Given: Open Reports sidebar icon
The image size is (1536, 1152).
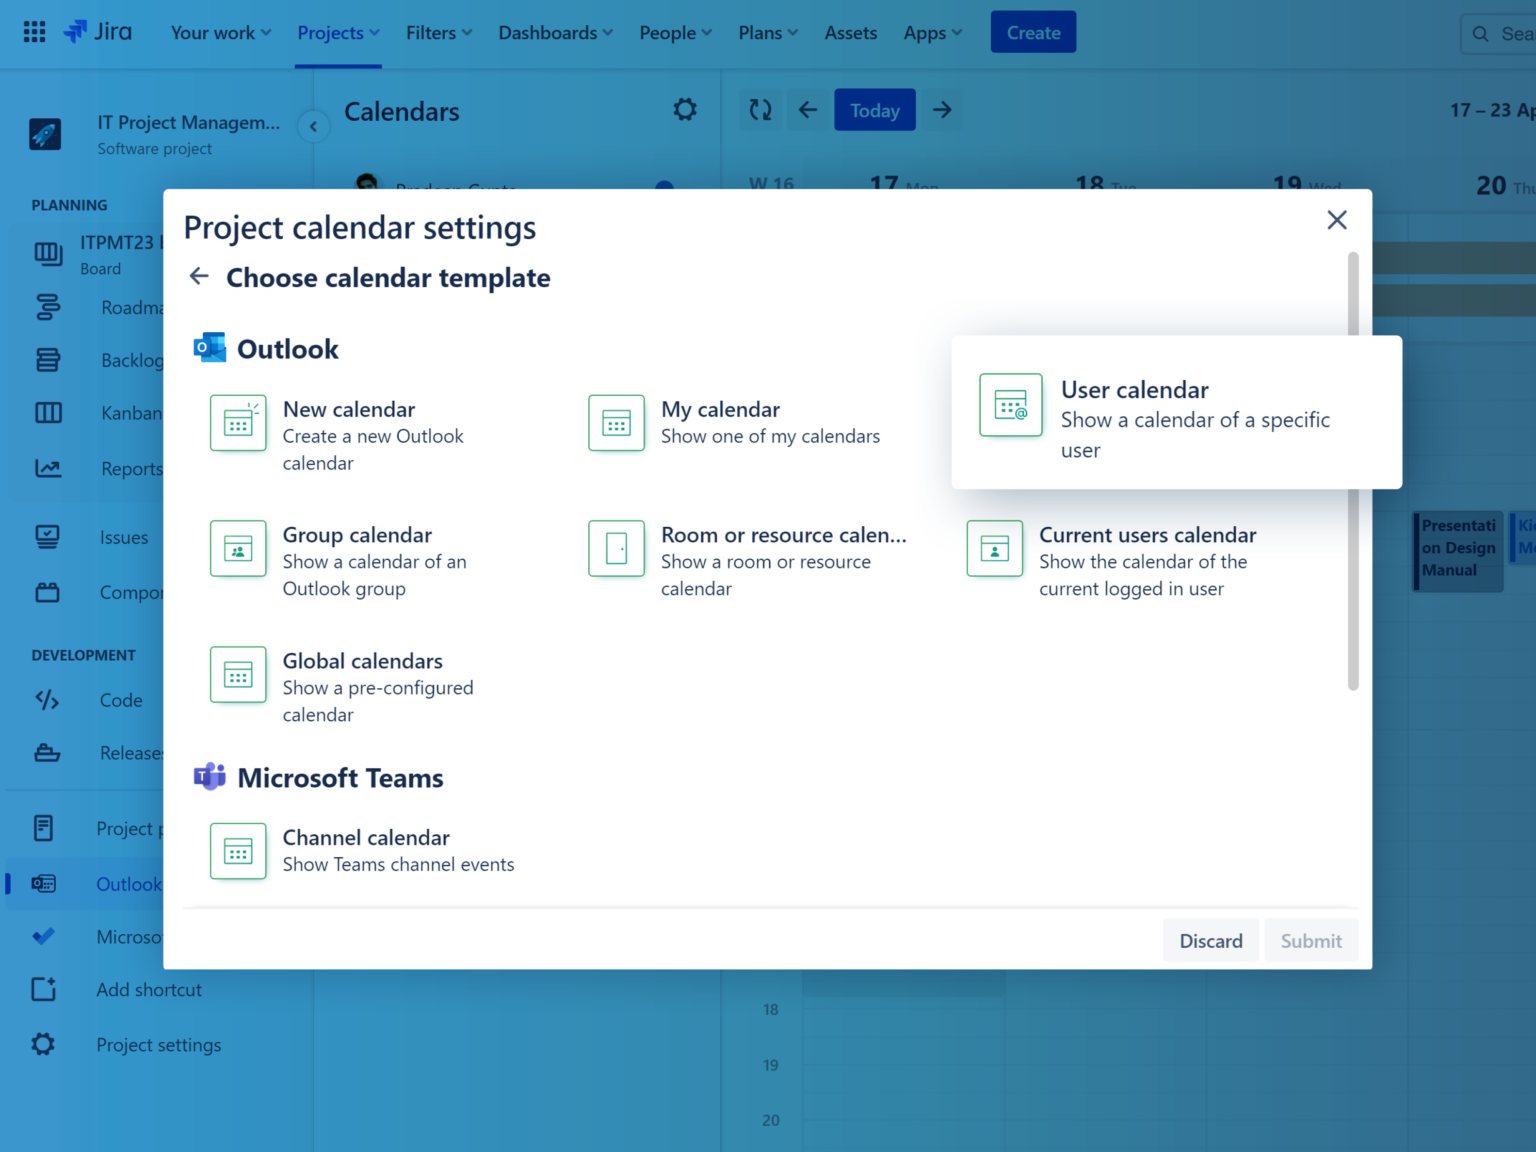Looking at the screenshot, I should click(48, 468).
